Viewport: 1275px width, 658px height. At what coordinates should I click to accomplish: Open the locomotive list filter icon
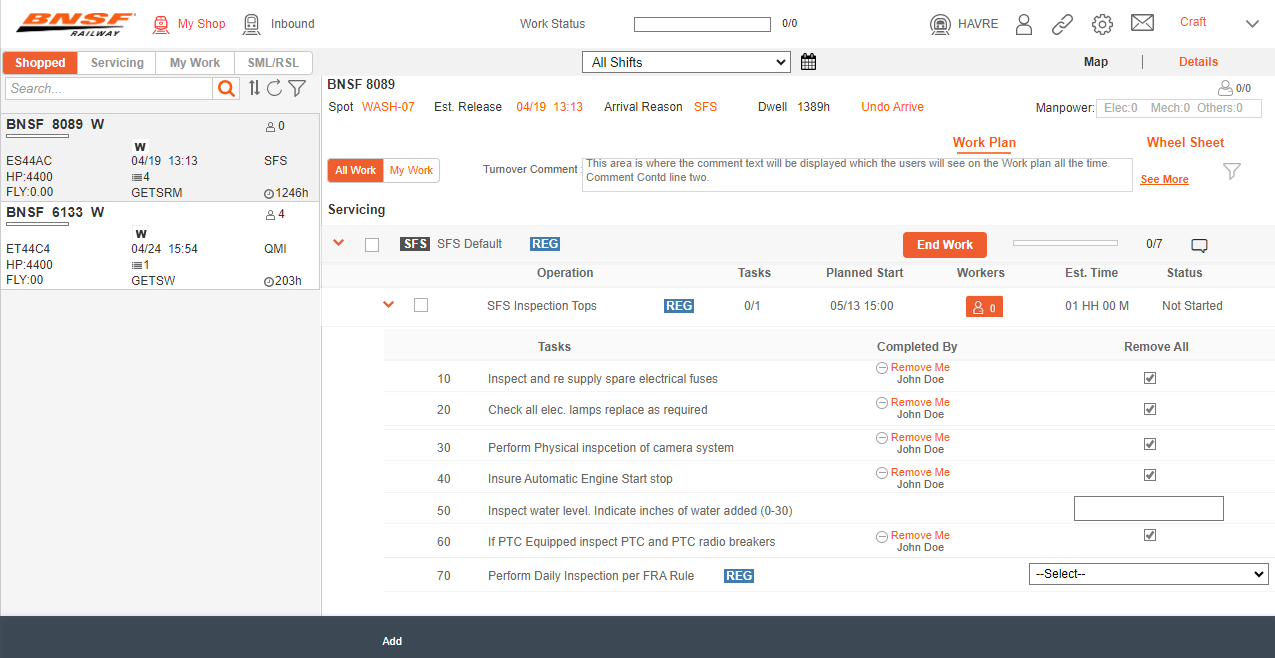pyautogui.click(x=297, y=88)
